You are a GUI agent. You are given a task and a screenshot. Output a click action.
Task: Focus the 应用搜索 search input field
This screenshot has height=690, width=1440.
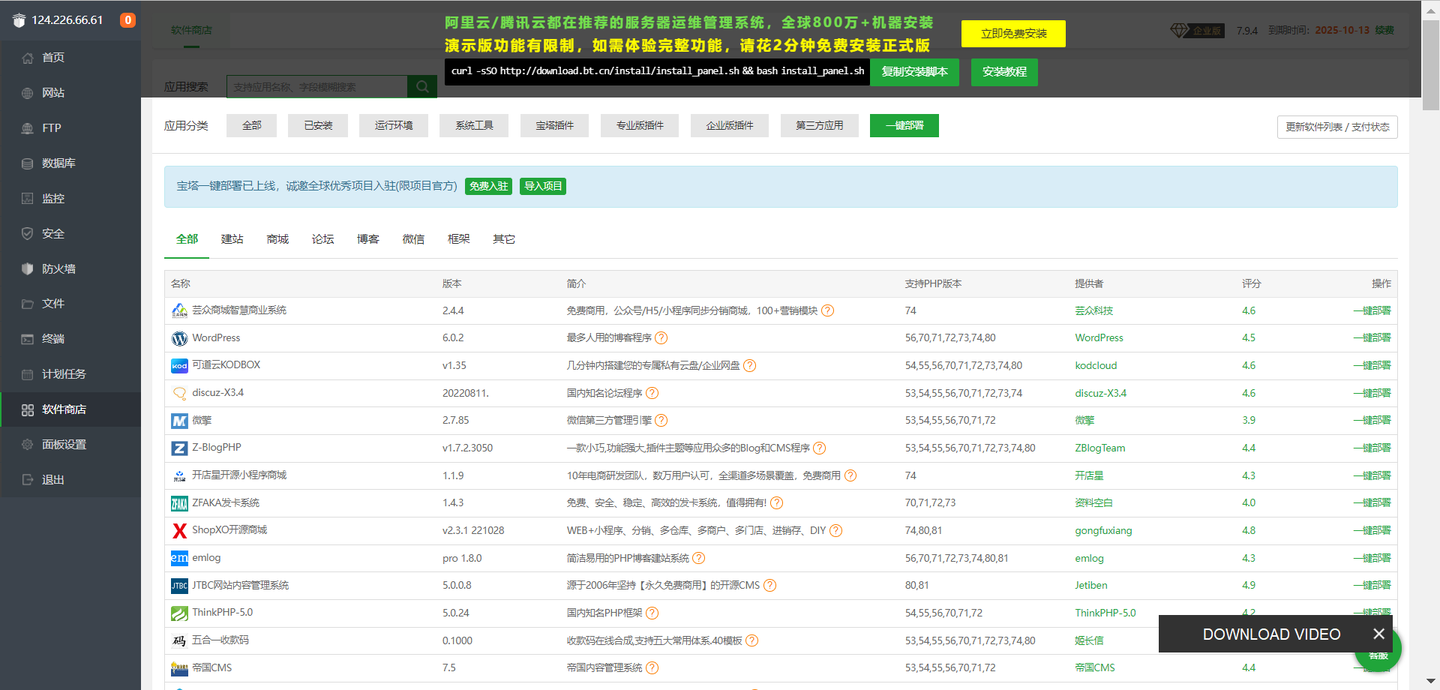[317, 87]
